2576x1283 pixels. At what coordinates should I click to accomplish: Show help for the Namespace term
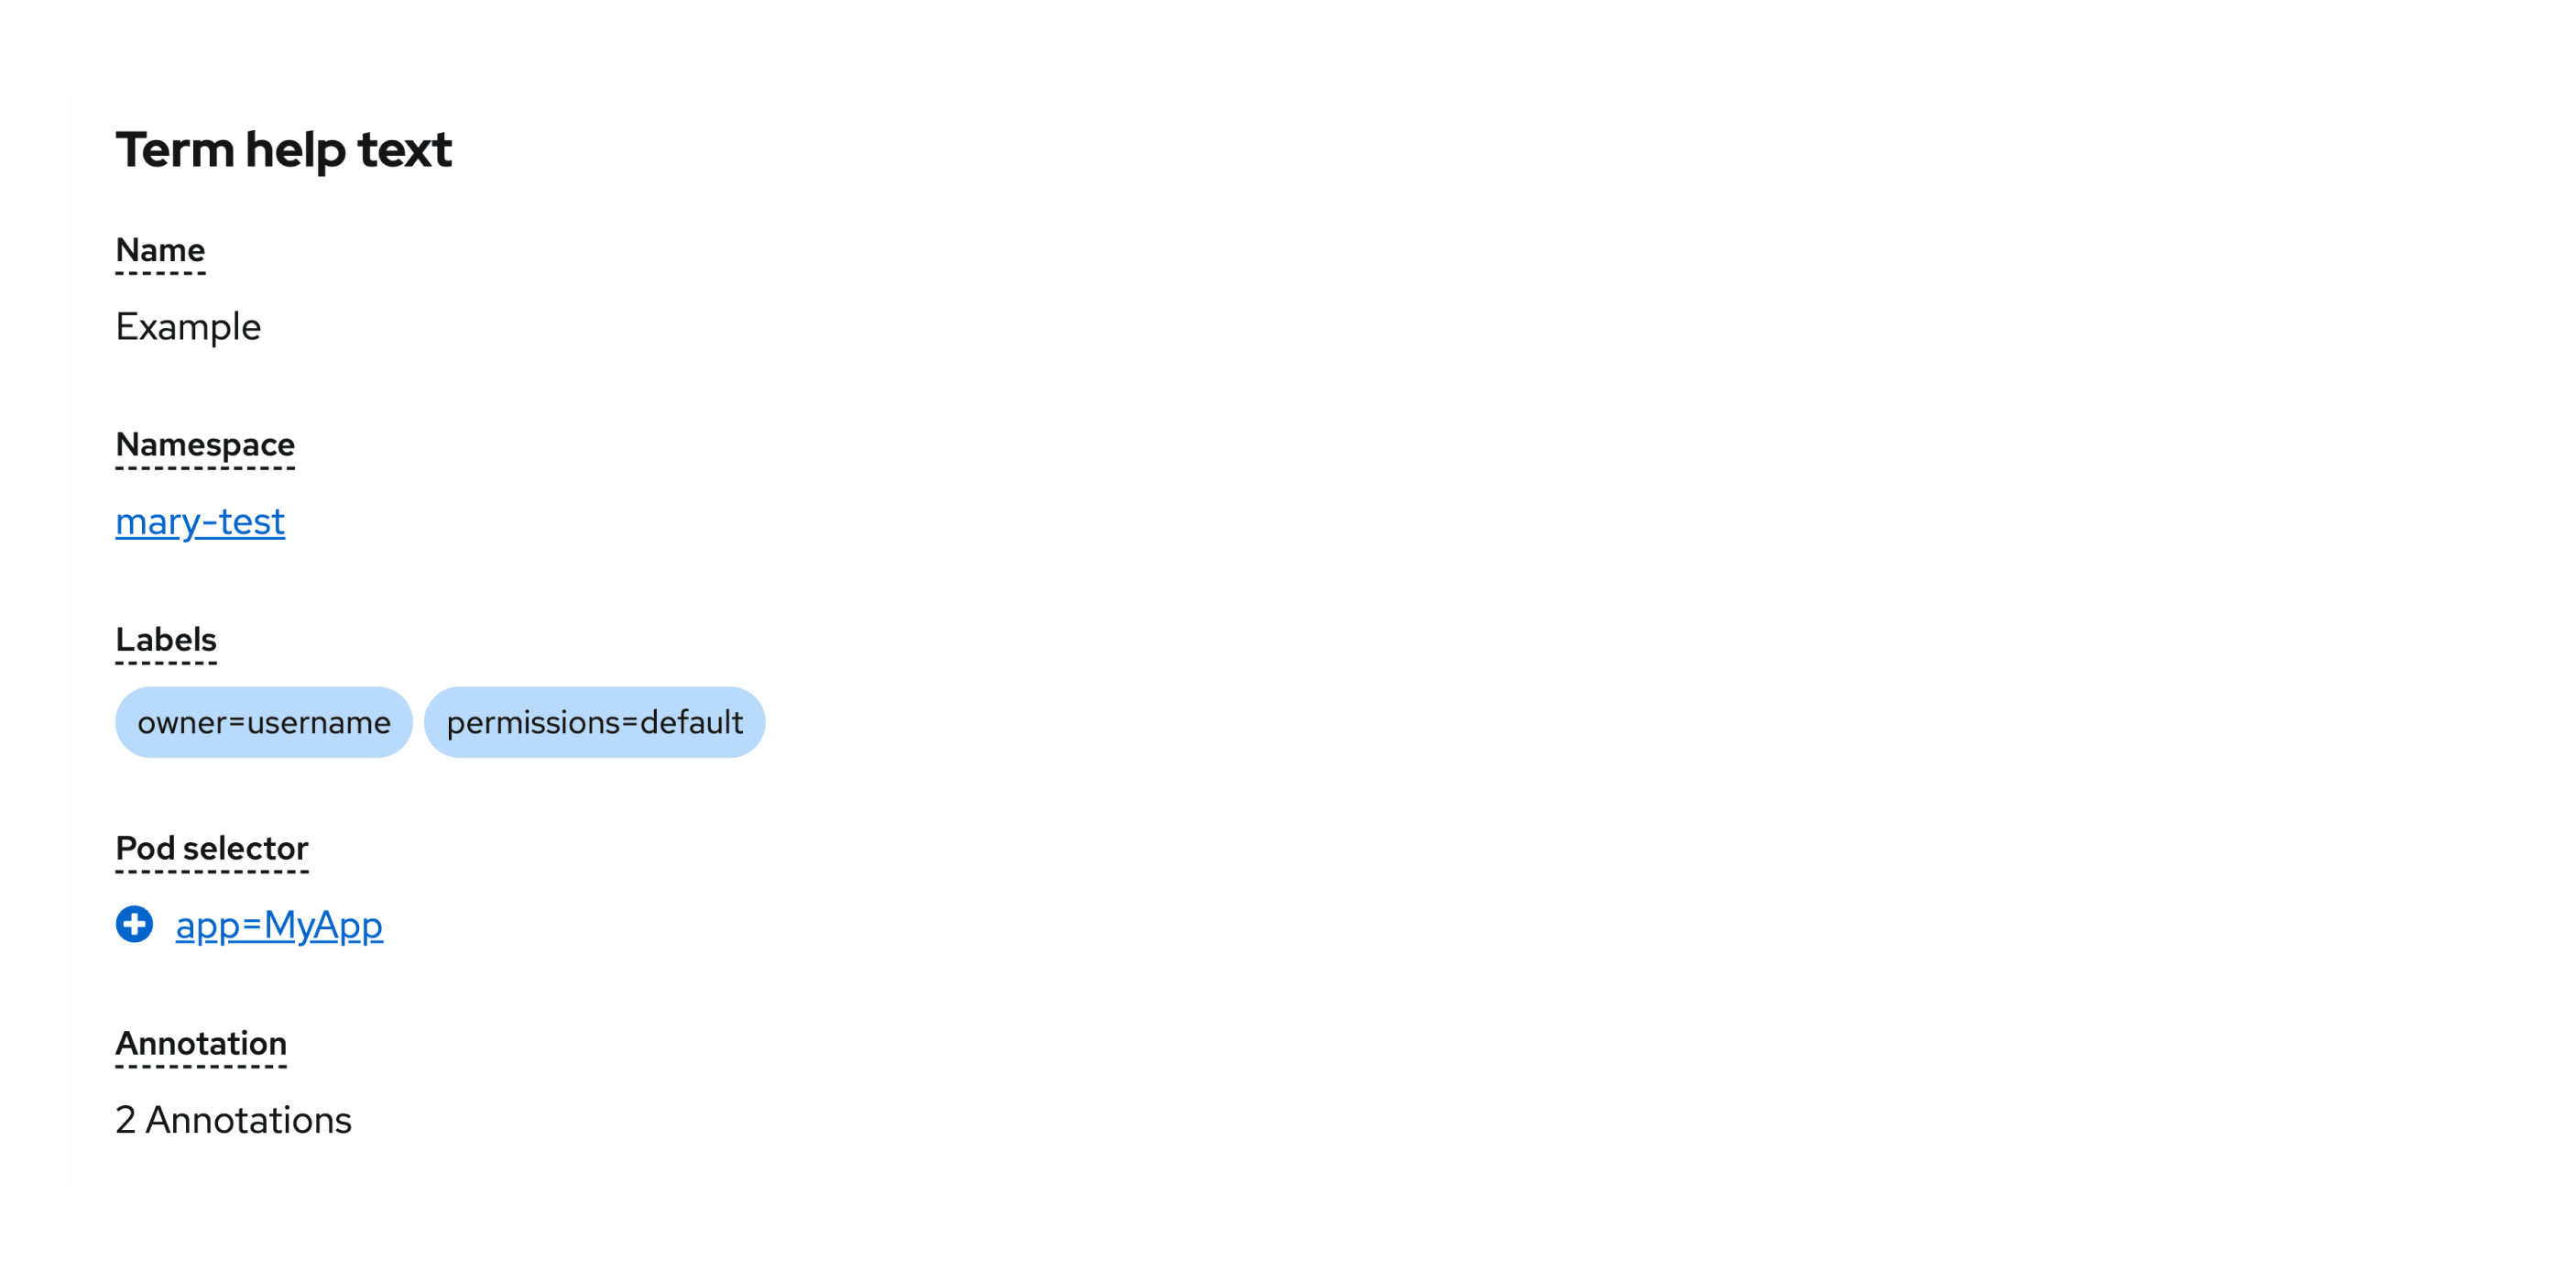[x=205, y=446]
